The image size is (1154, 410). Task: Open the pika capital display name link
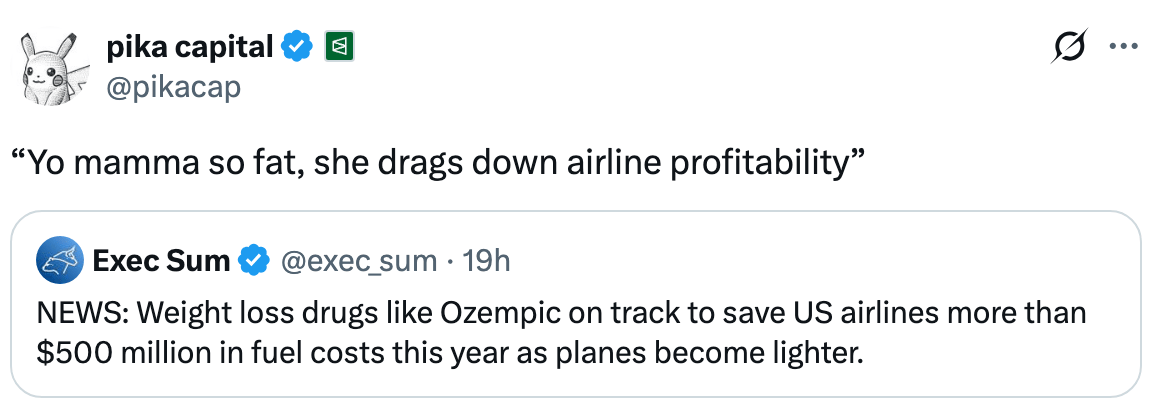[188, 46]
